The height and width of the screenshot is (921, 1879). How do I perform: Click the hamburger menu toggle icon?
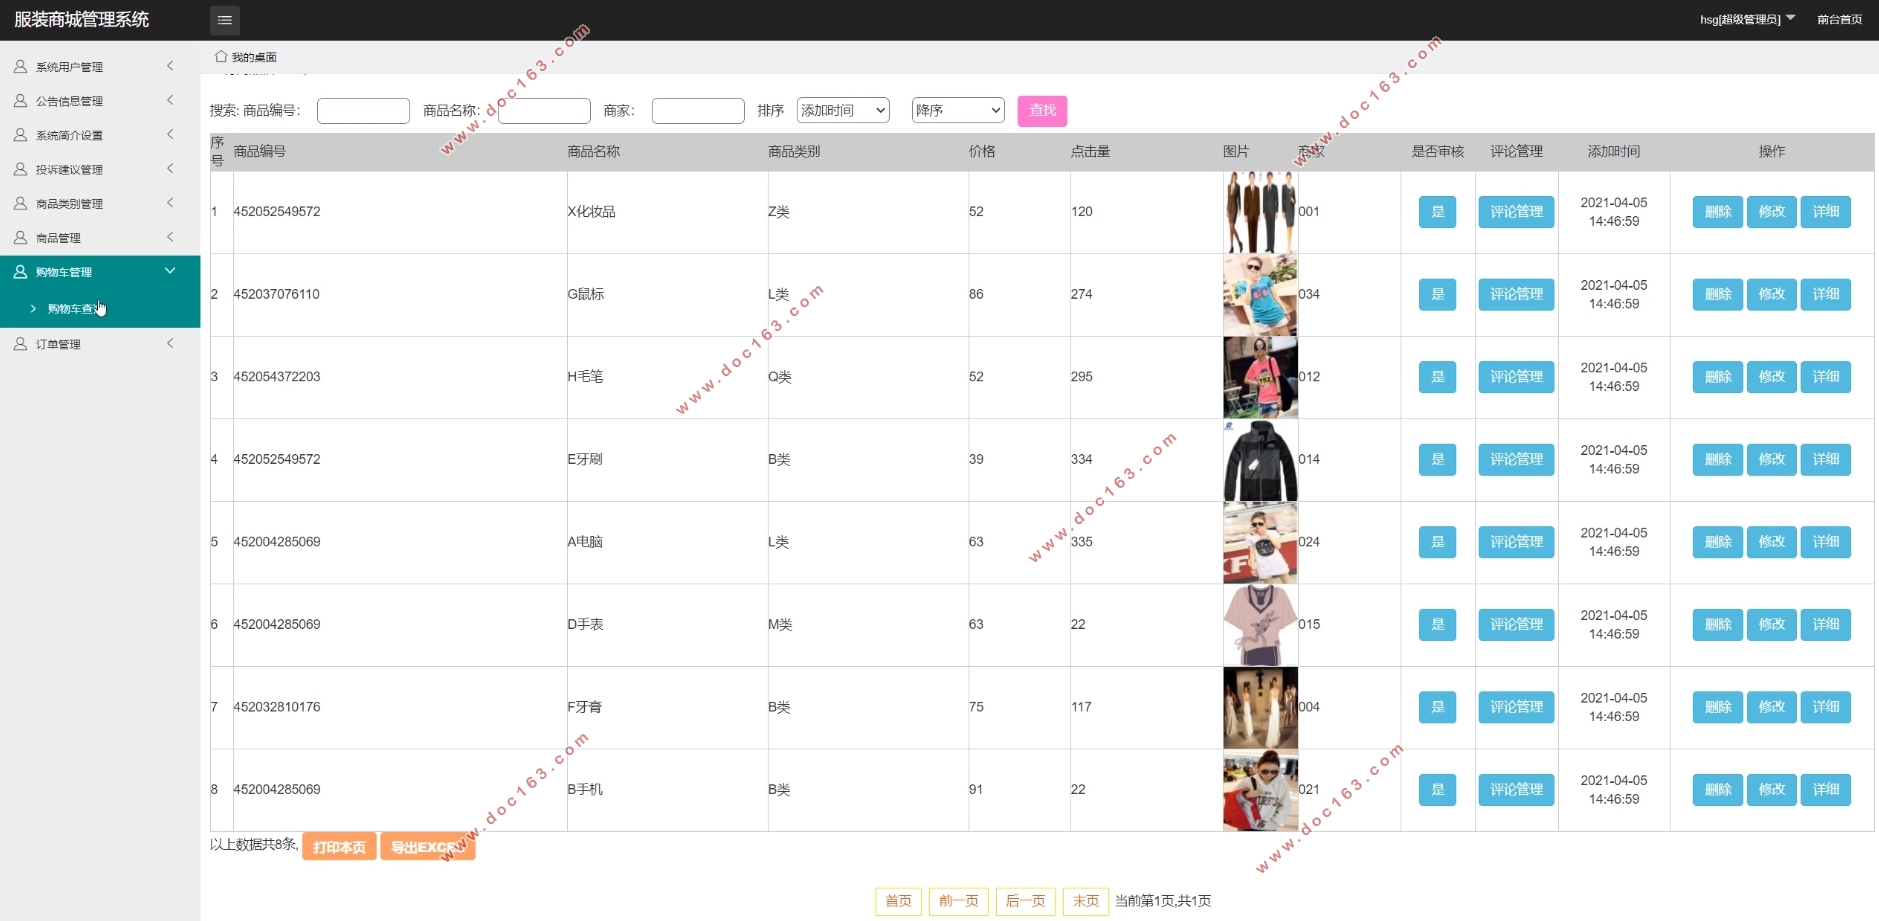[x=225, y=20]
